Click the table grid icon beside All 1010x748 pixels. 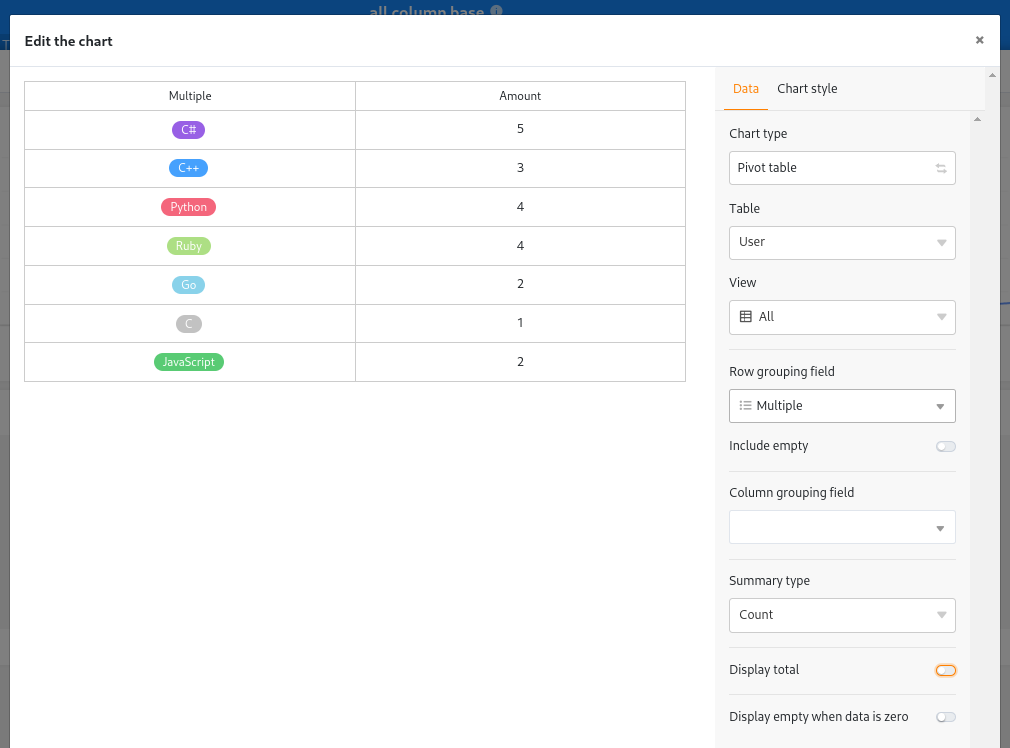(x=745, y=316)
